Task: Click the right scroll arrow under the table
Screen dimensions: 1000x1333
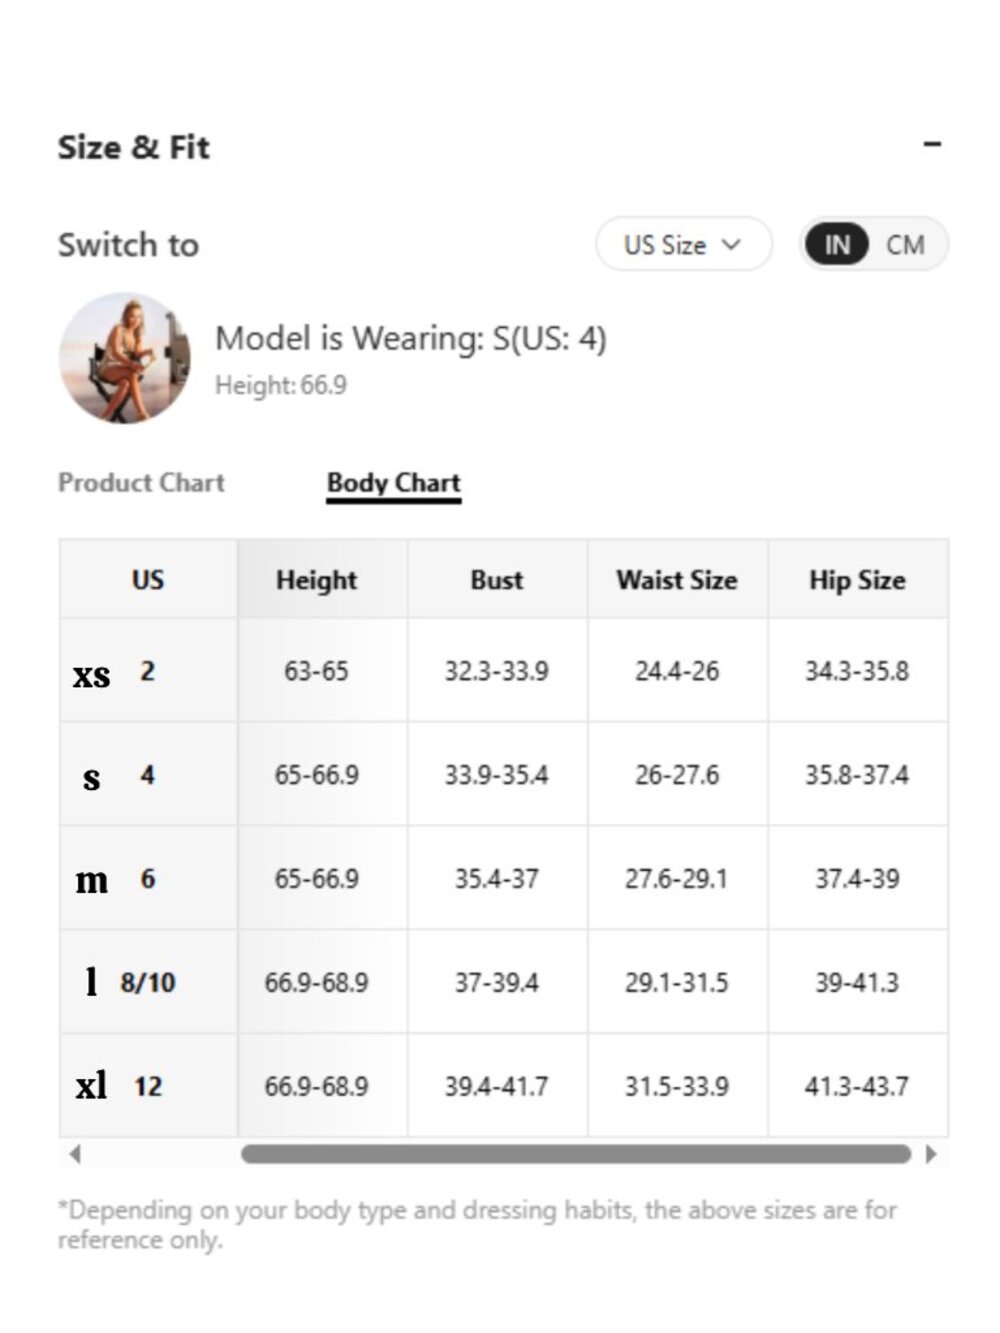Action: pos(931,1154)
